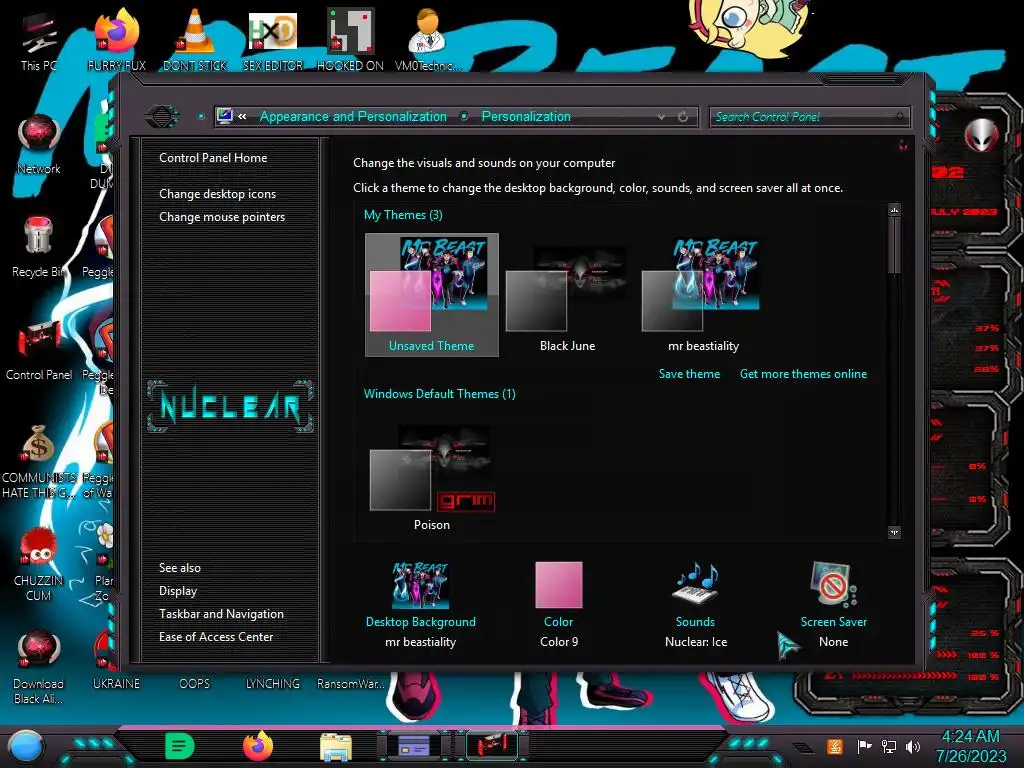Open Taskbar and Navigation link
The width and height of the screenshot is (1024, 768).
221,614
